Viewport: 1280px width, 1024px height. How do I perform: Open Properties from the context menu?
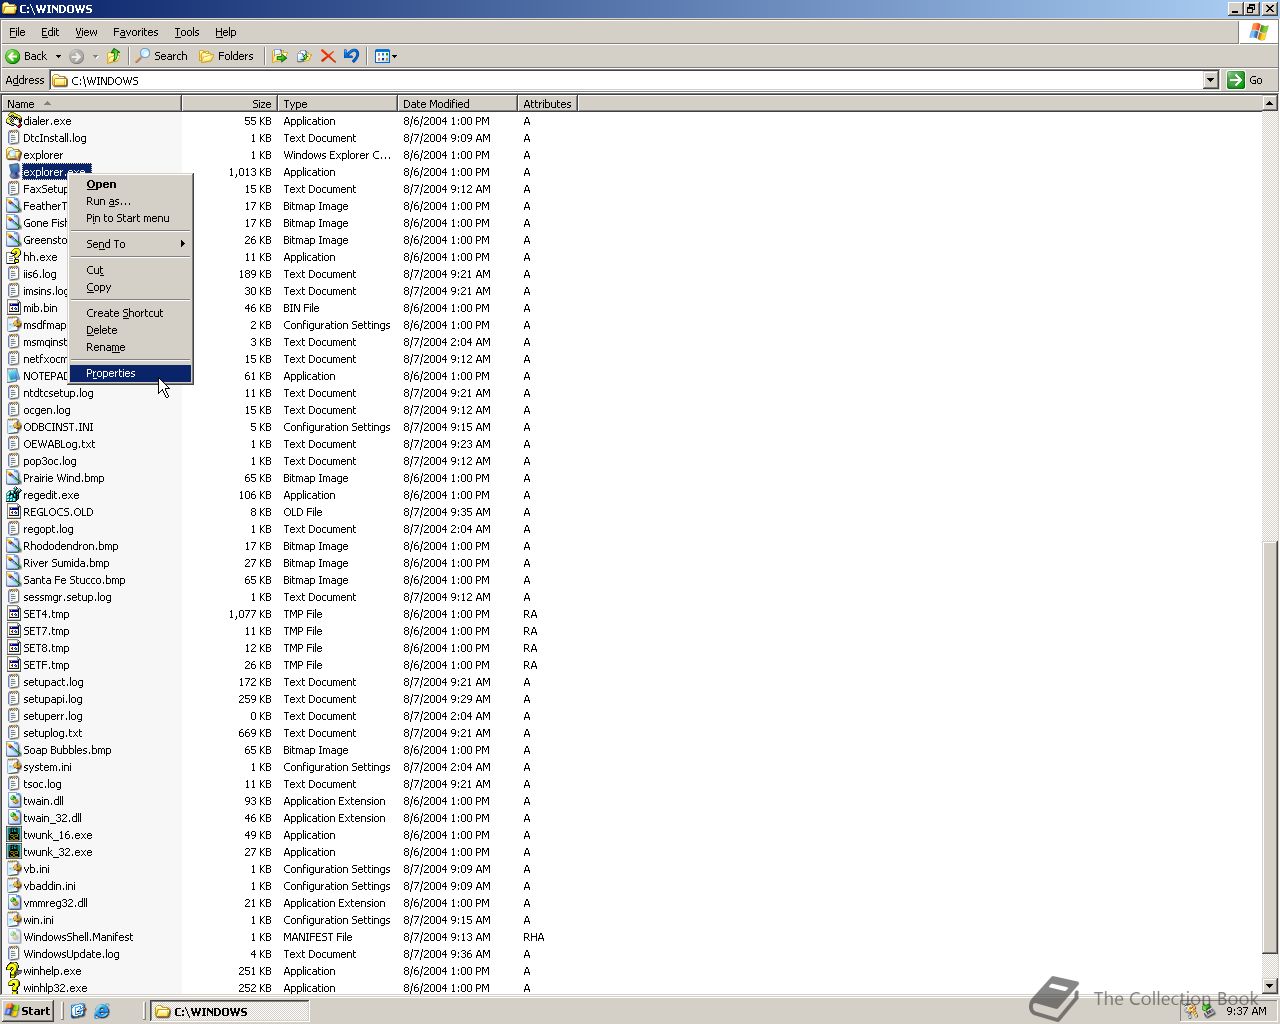(x=130, y=373)
